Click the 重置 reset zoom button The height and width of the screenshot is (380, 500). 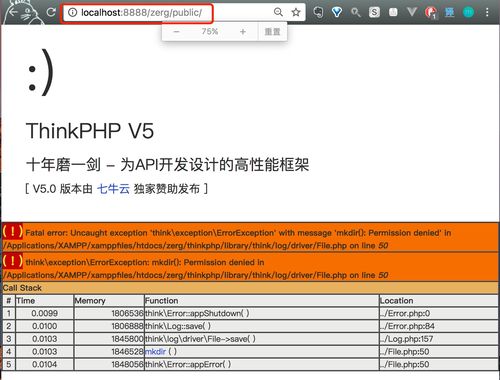[x=272, y=32]
